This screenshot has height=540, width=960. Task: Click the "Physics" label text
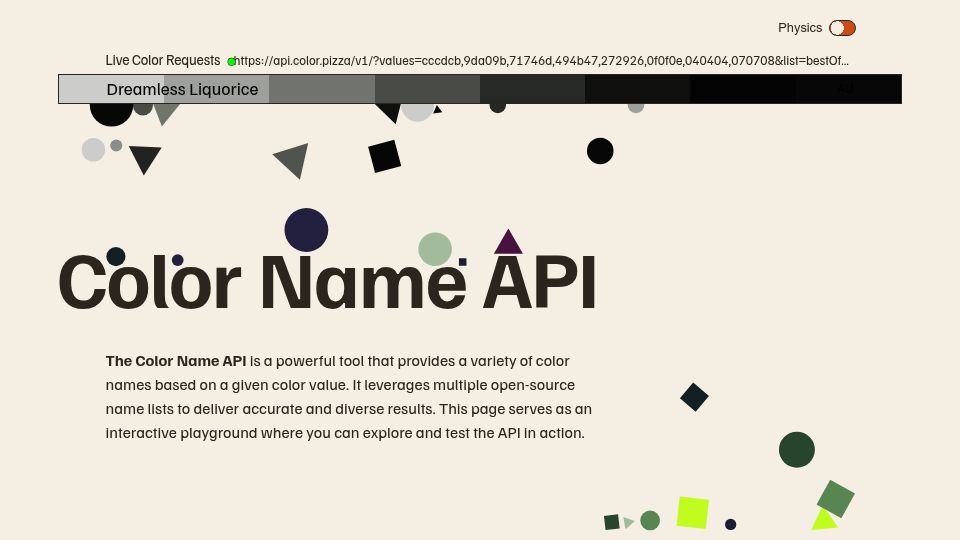click(x=800, y=28)
